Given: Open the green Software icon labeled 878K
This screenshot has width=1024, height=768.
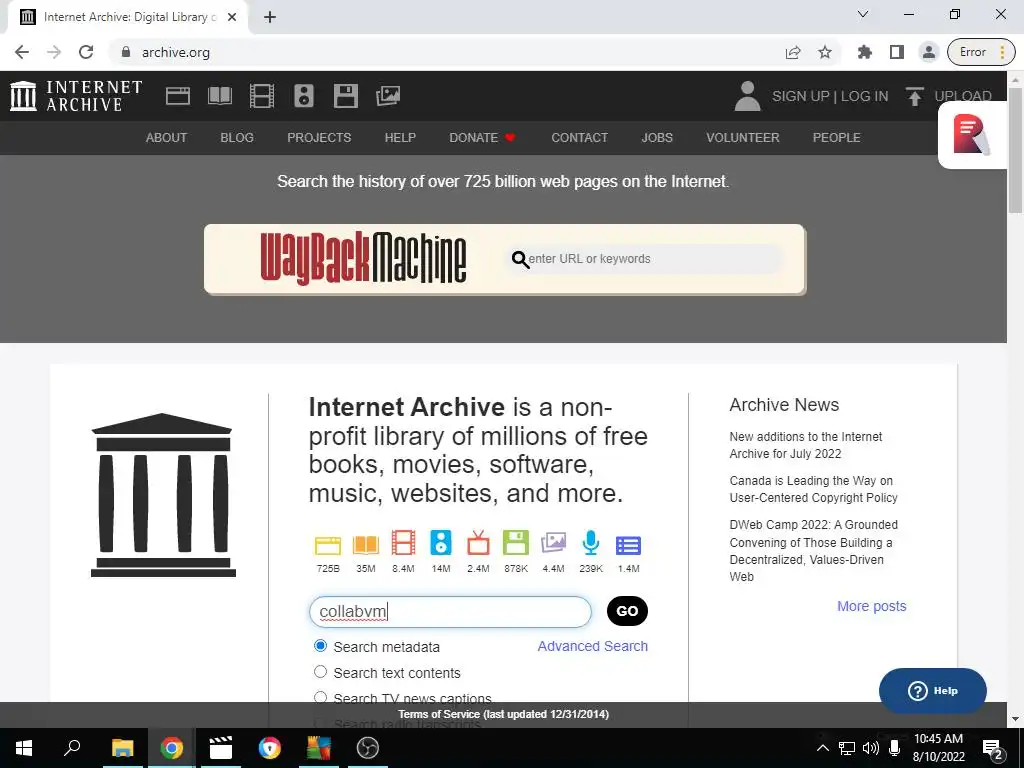Looking at the screenshot, I should coord(515,543).
